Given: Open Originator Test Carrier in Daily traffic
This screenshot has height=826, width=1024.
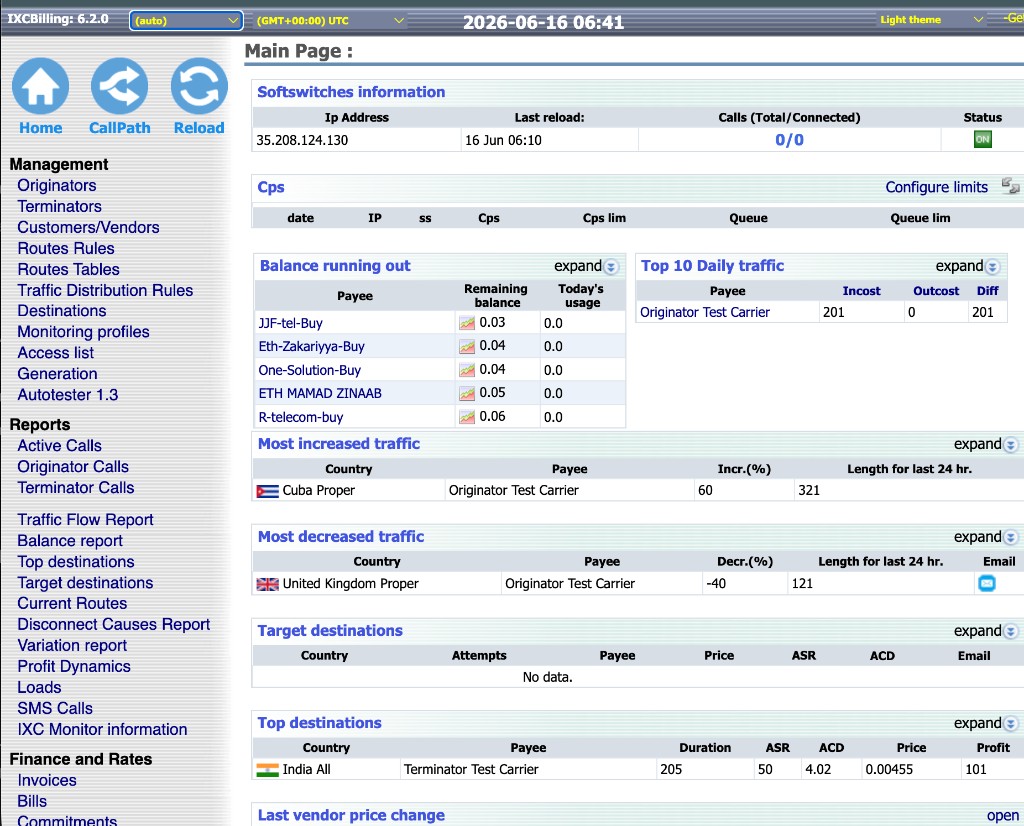Looking at the screenshot, I should (705, 312).
